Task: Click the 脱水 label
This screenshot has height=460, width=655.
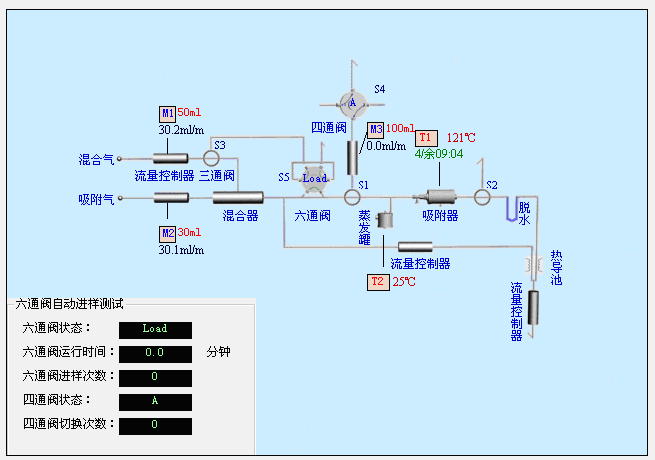Action: (524, 213)
